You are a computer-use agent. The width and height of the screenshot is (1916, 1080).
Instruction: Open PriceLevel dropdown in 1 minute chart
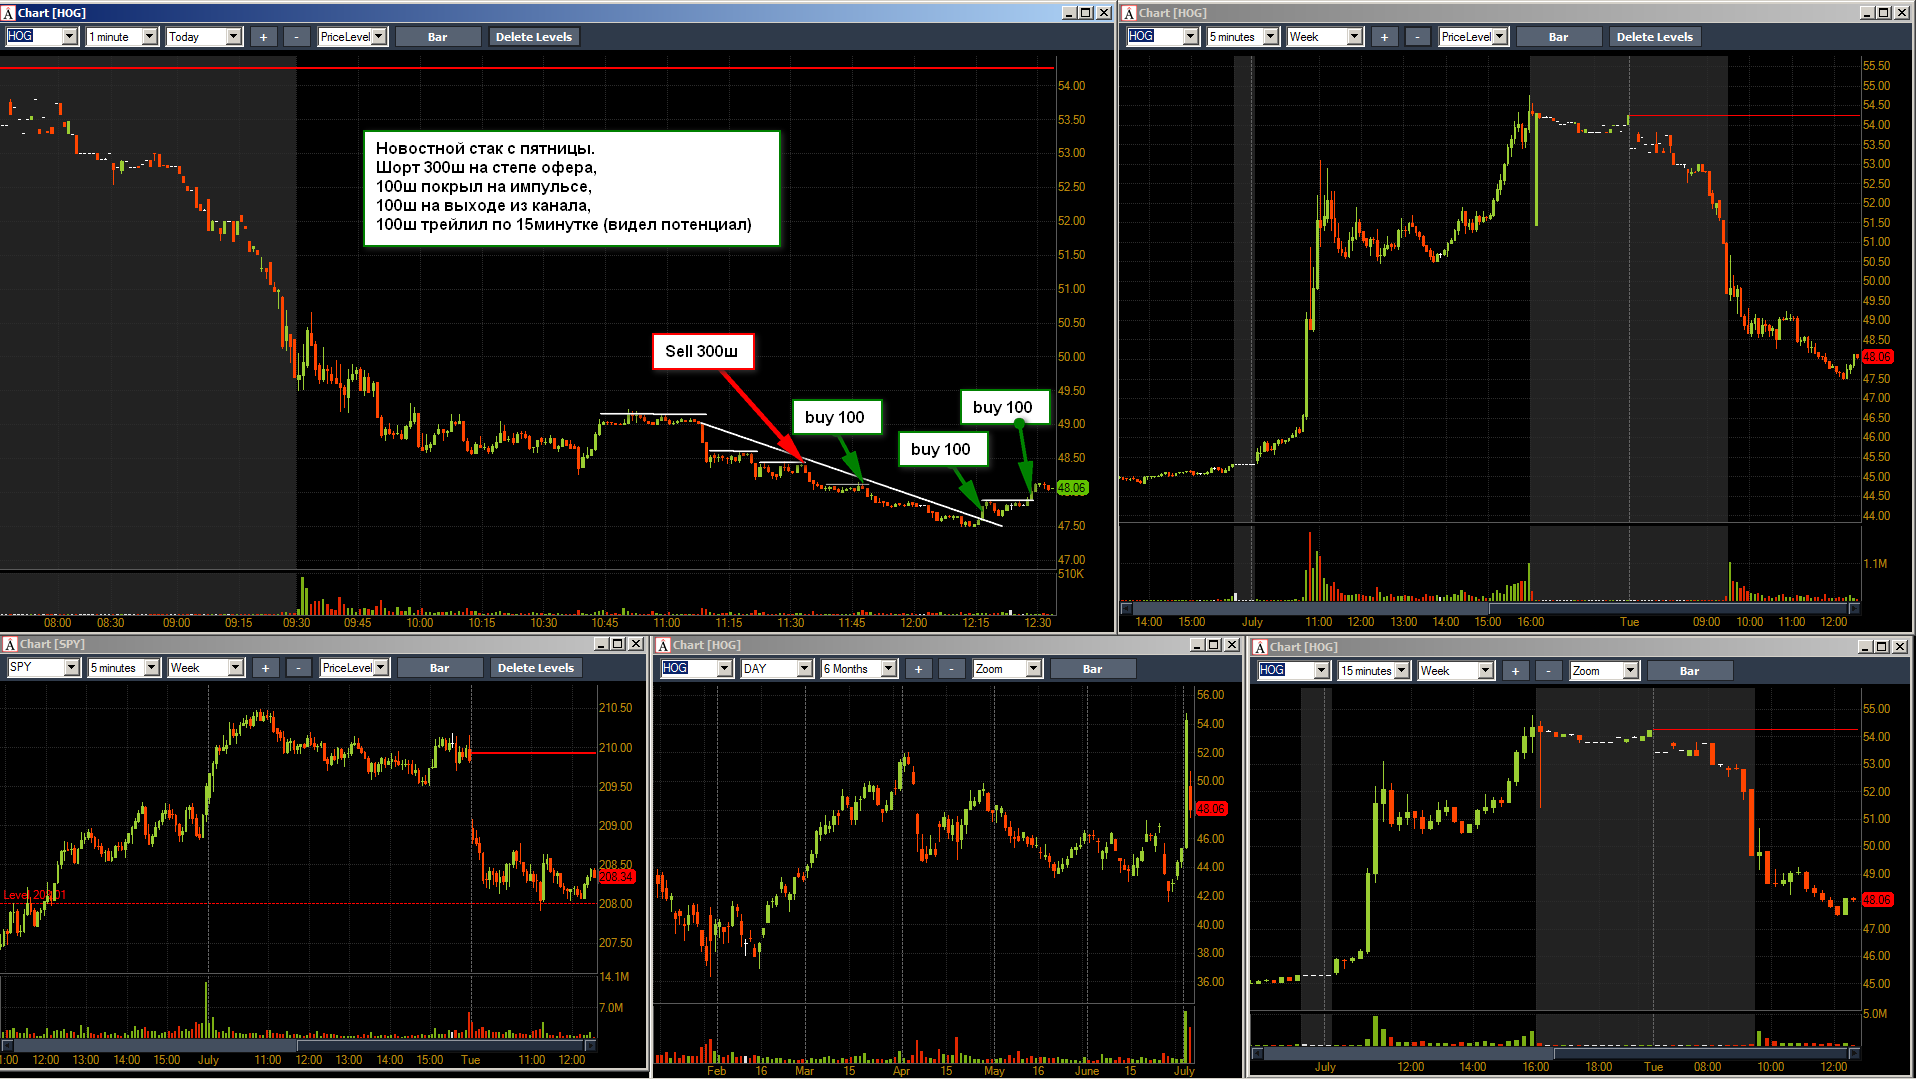click(379, 37)
